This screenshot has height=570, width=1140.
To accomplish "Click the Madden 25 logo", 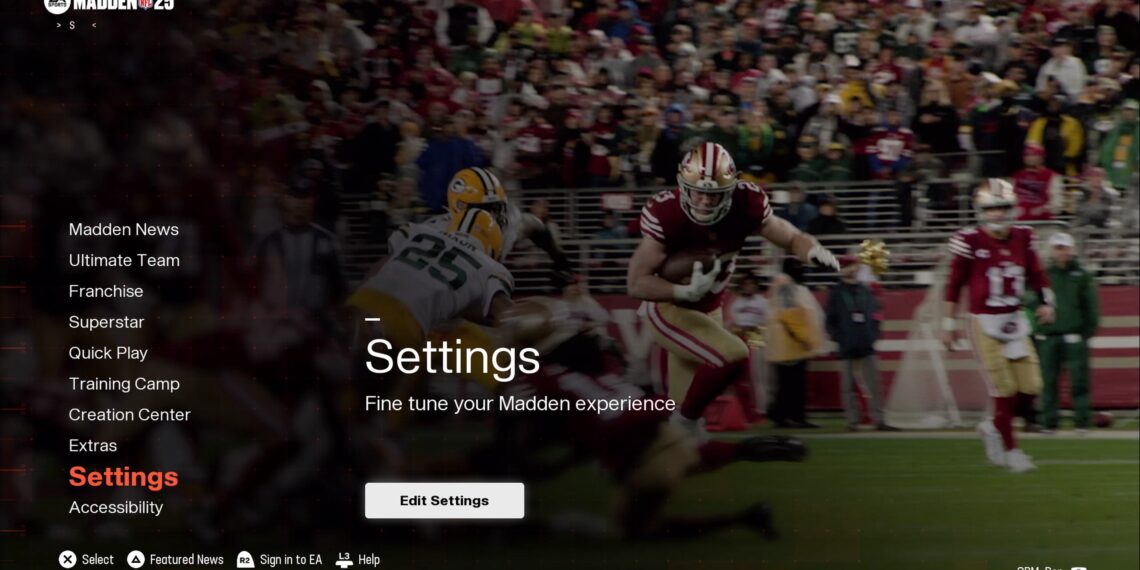I will click(109, 6).
